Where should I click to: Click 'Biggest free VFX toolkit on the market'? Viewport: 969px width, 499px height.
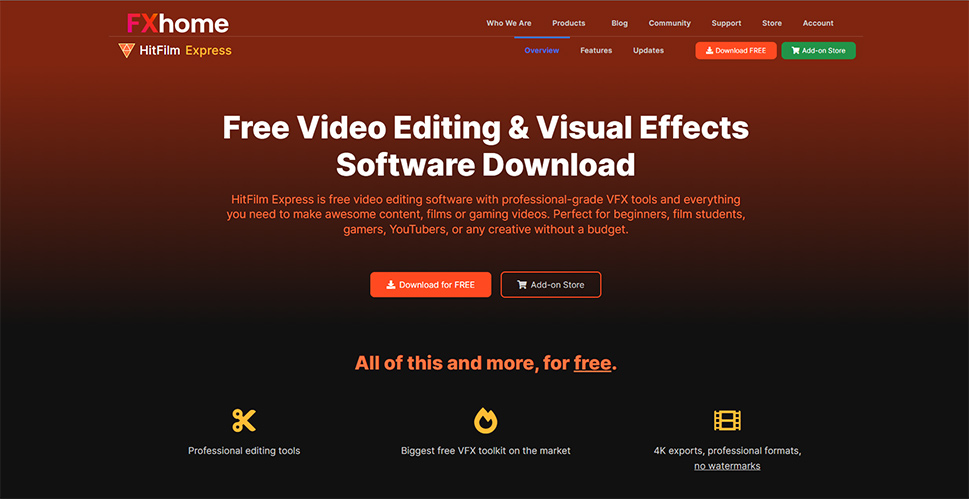pos(486,451)
